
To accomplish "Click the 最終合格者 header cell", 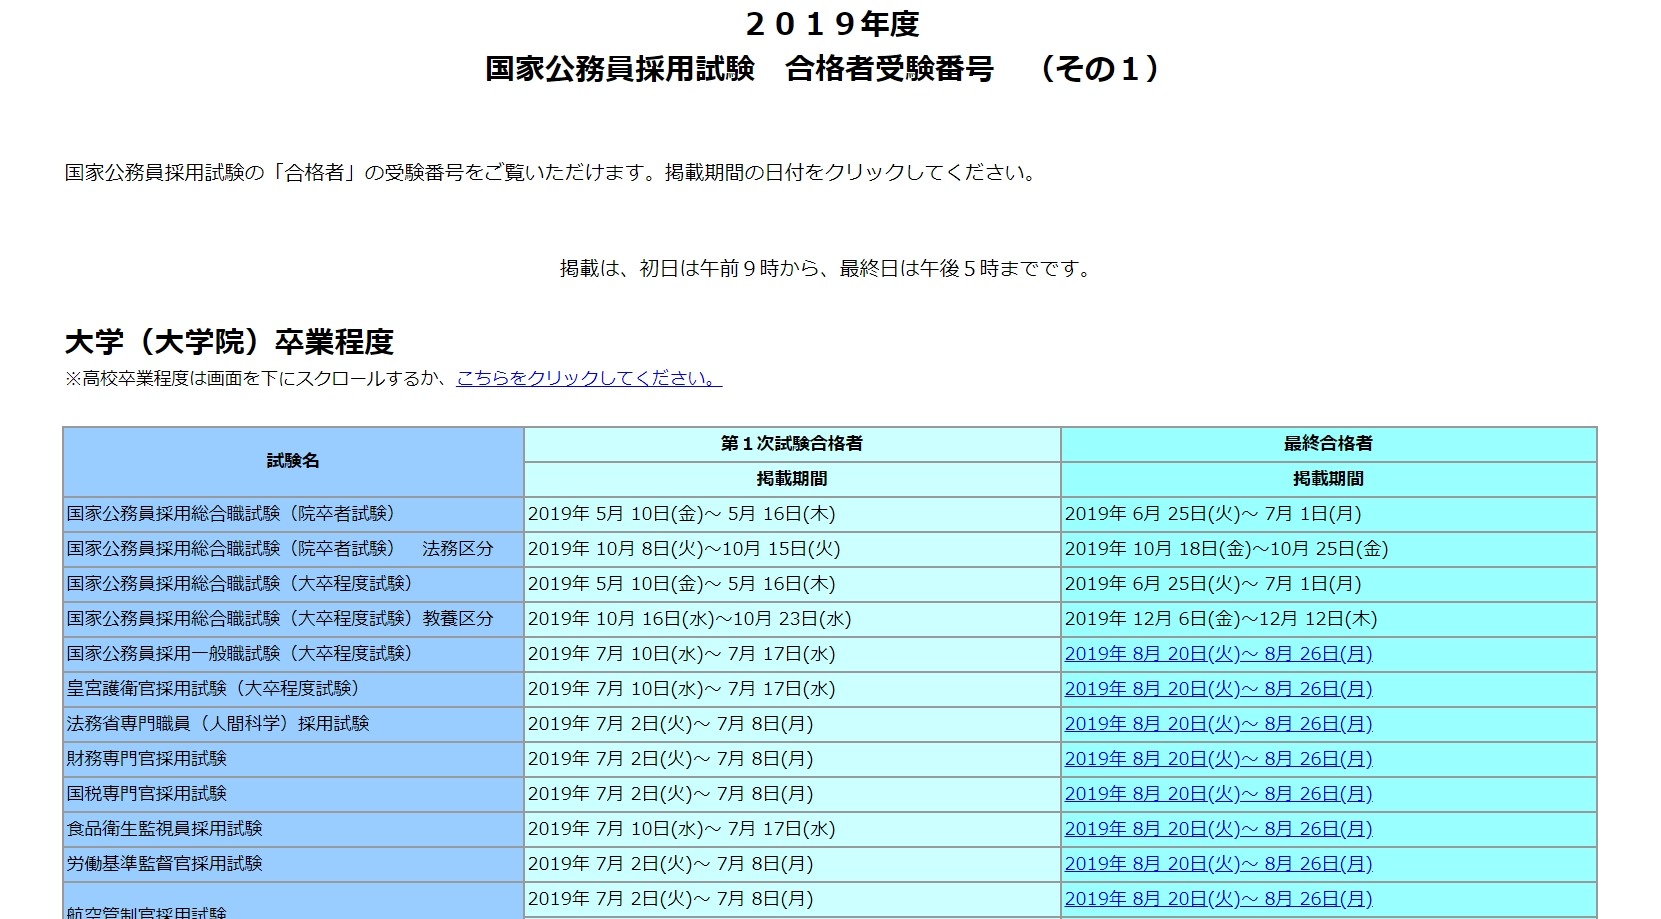I will 1328,444.
